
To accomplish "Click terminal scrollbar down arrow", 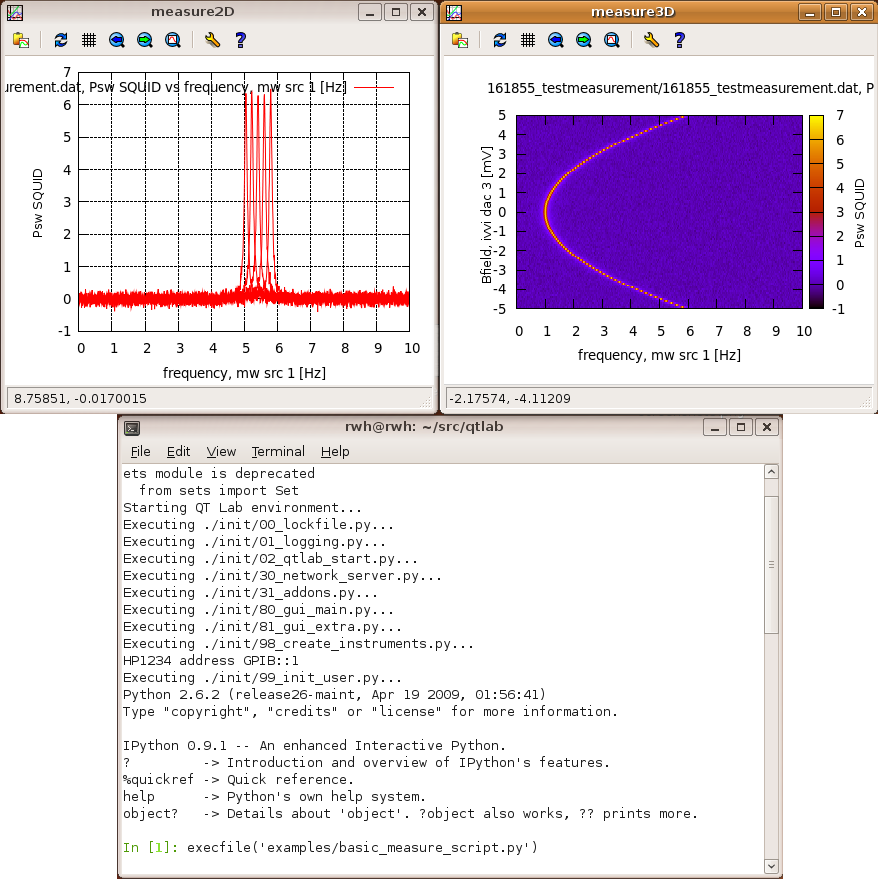I will click(771, 866).
